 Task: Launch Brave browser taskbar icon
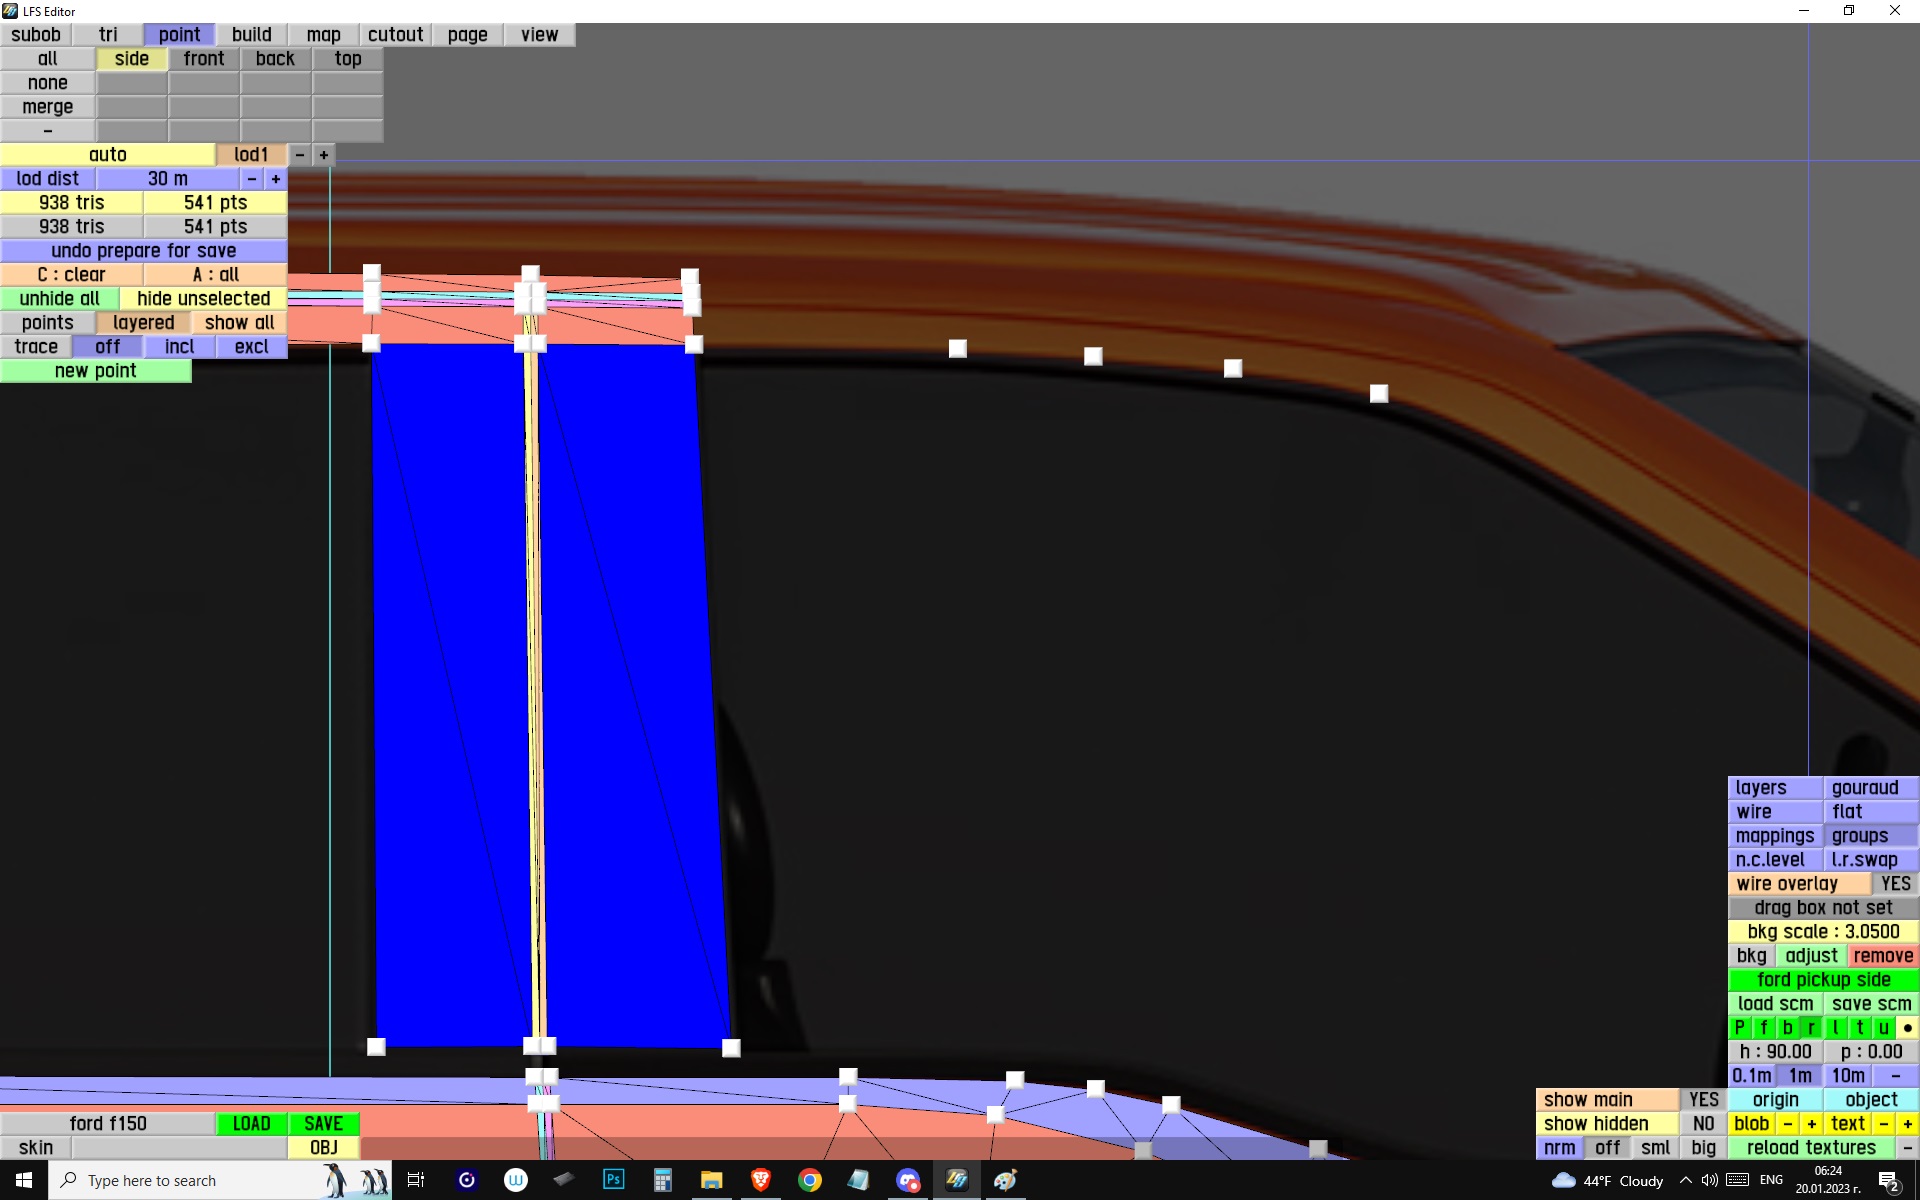tap(760, 1180)
